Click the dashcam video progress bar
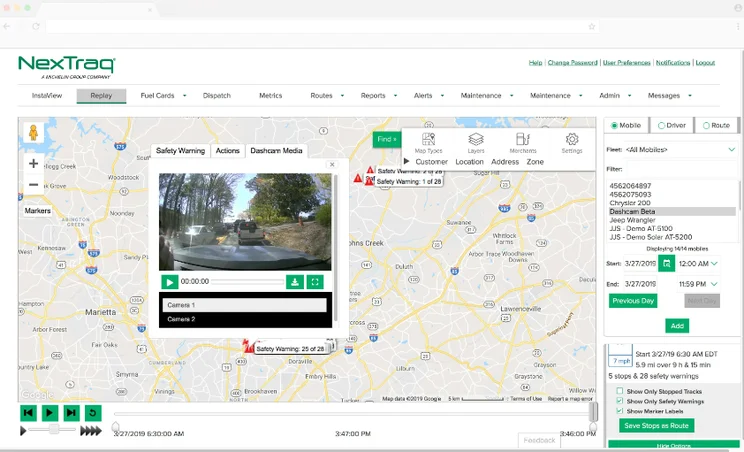The image size is (744, 452). tap(248, 282)
